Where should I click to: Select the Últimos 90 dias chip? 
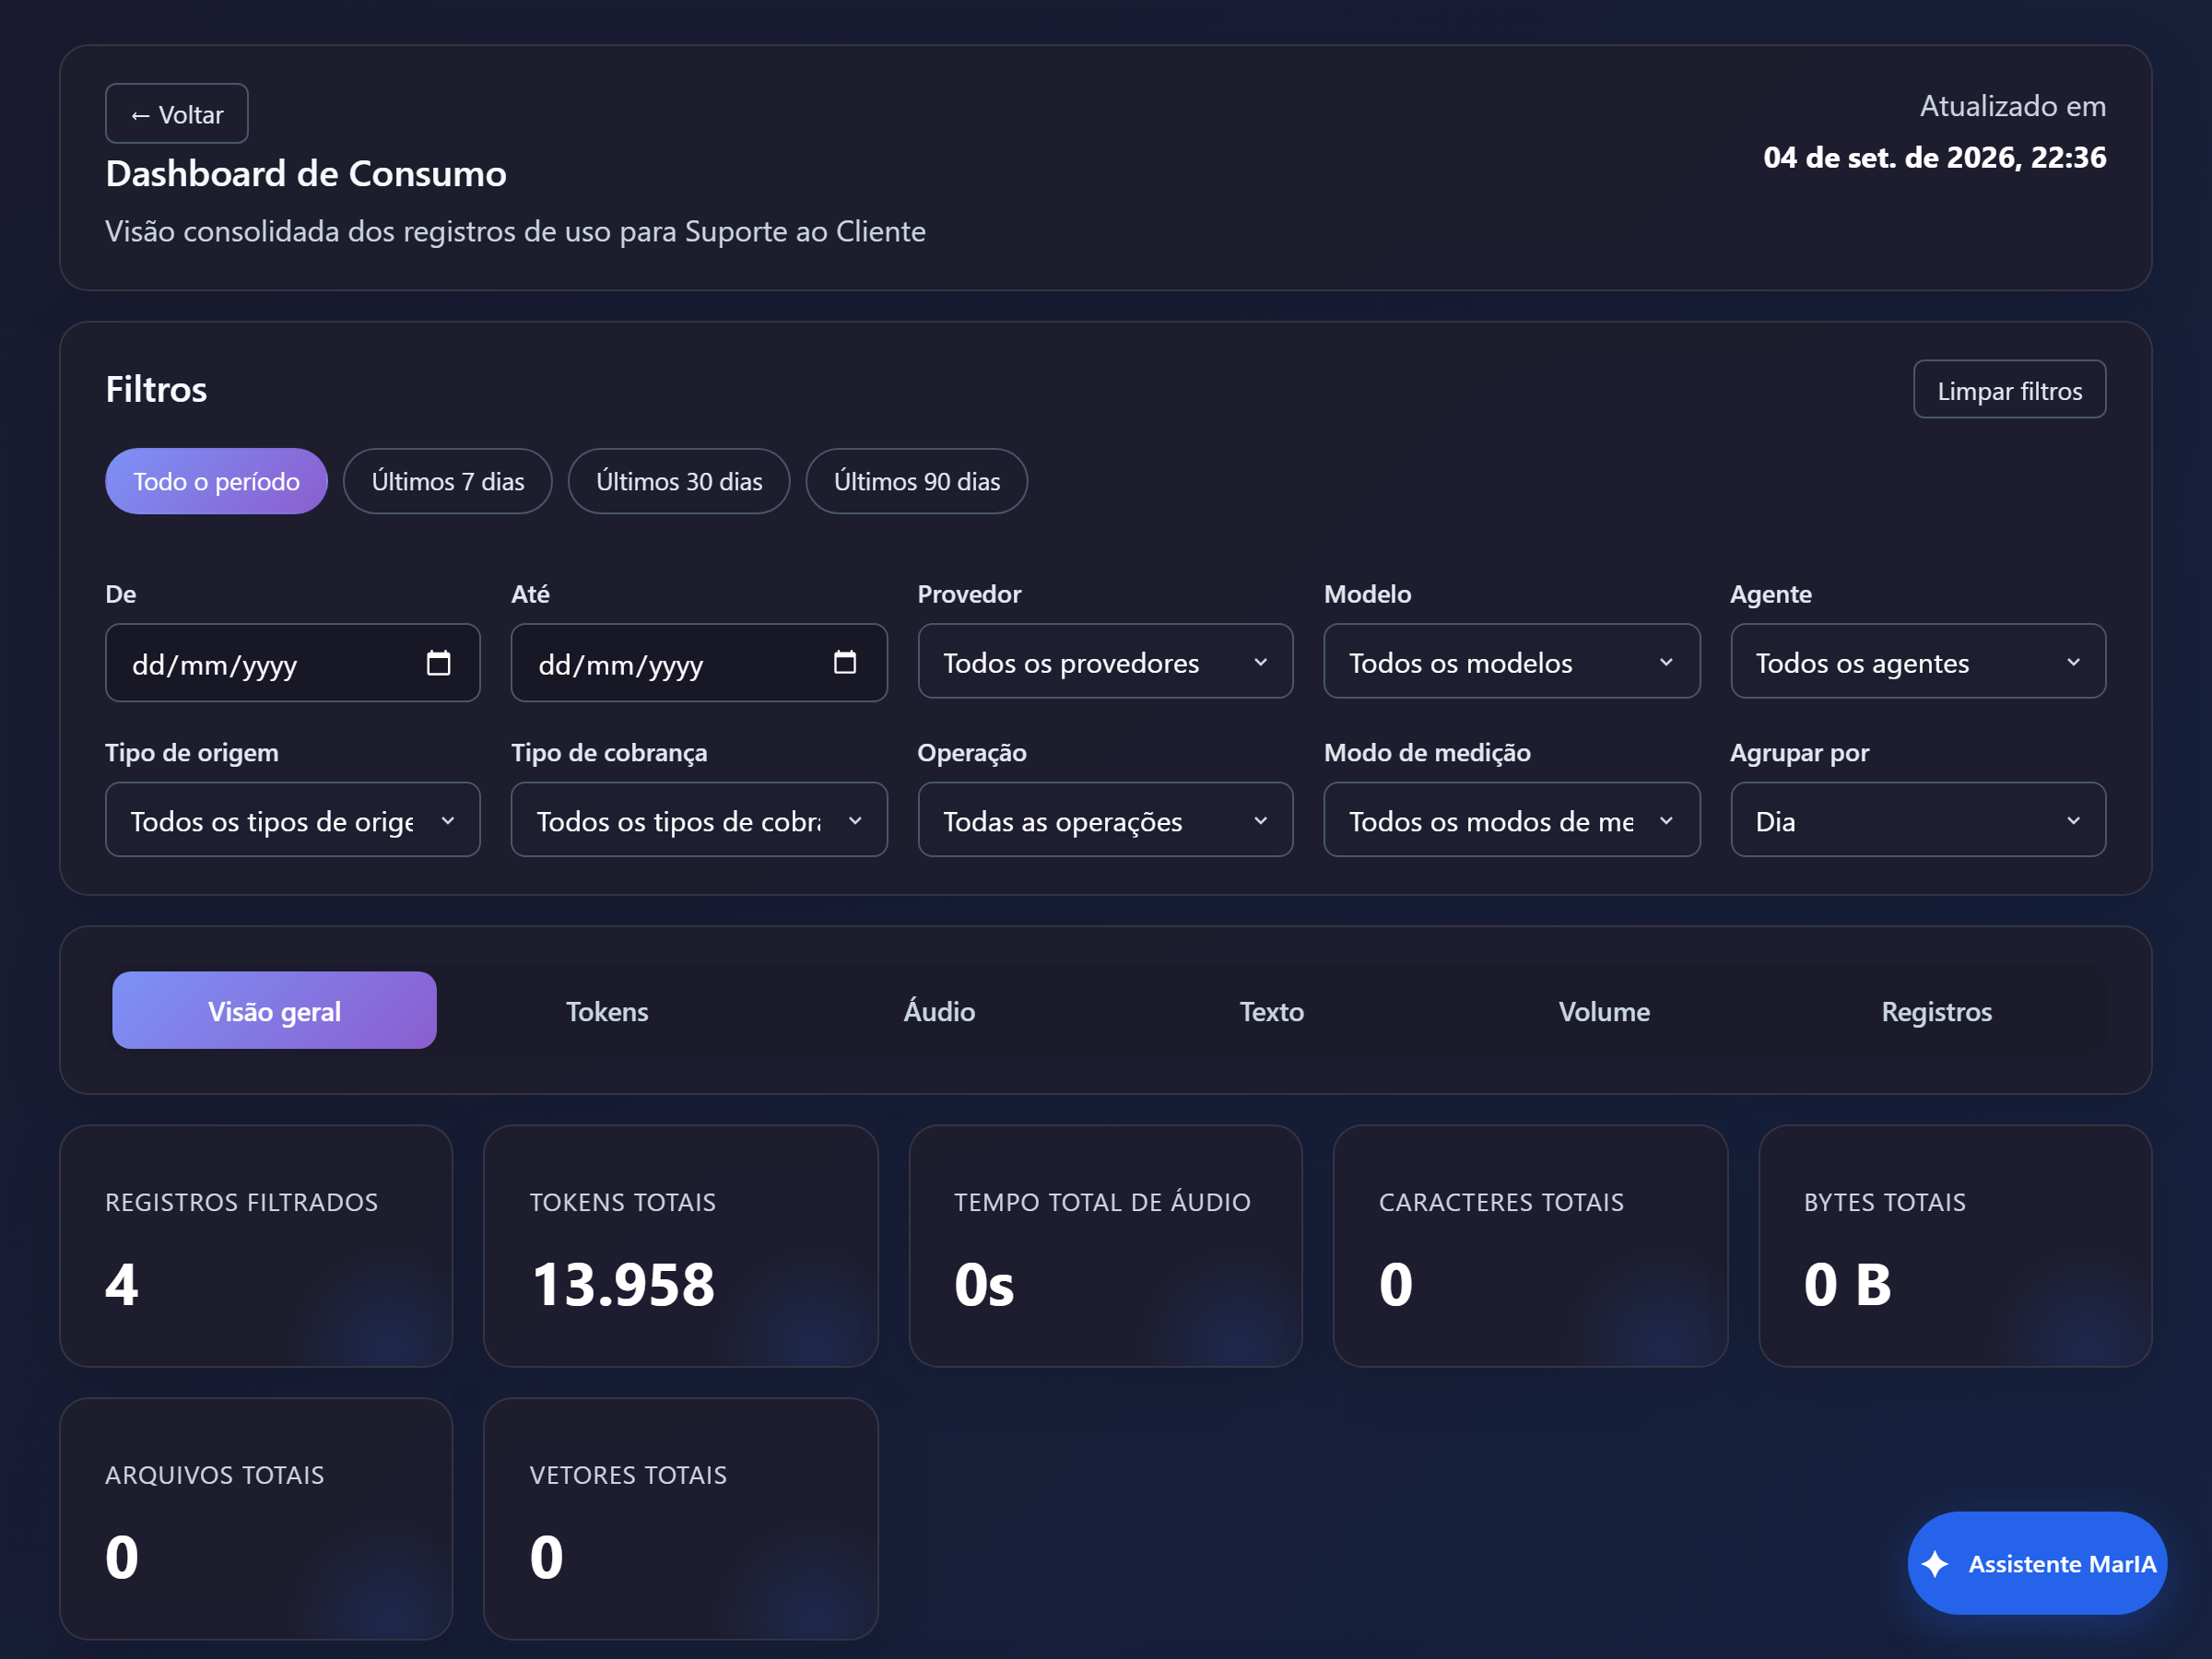pos(917,481)
